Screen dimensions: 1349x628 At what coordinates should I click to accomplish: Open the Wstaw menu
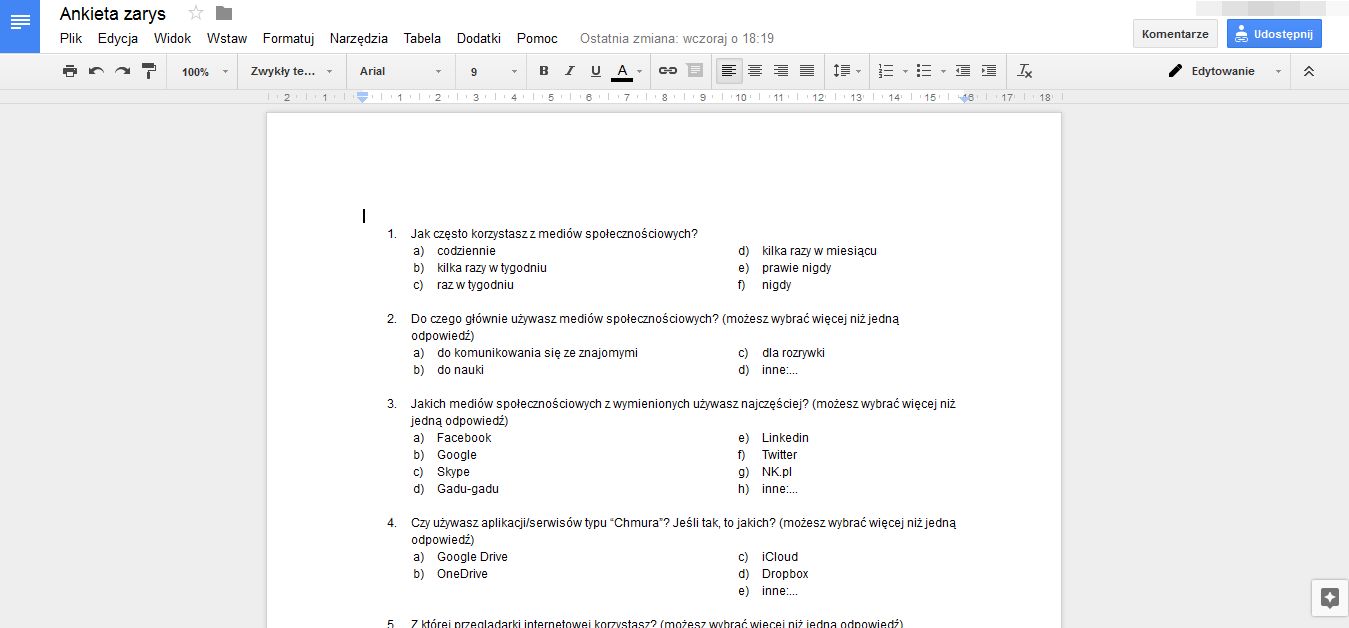227,38
